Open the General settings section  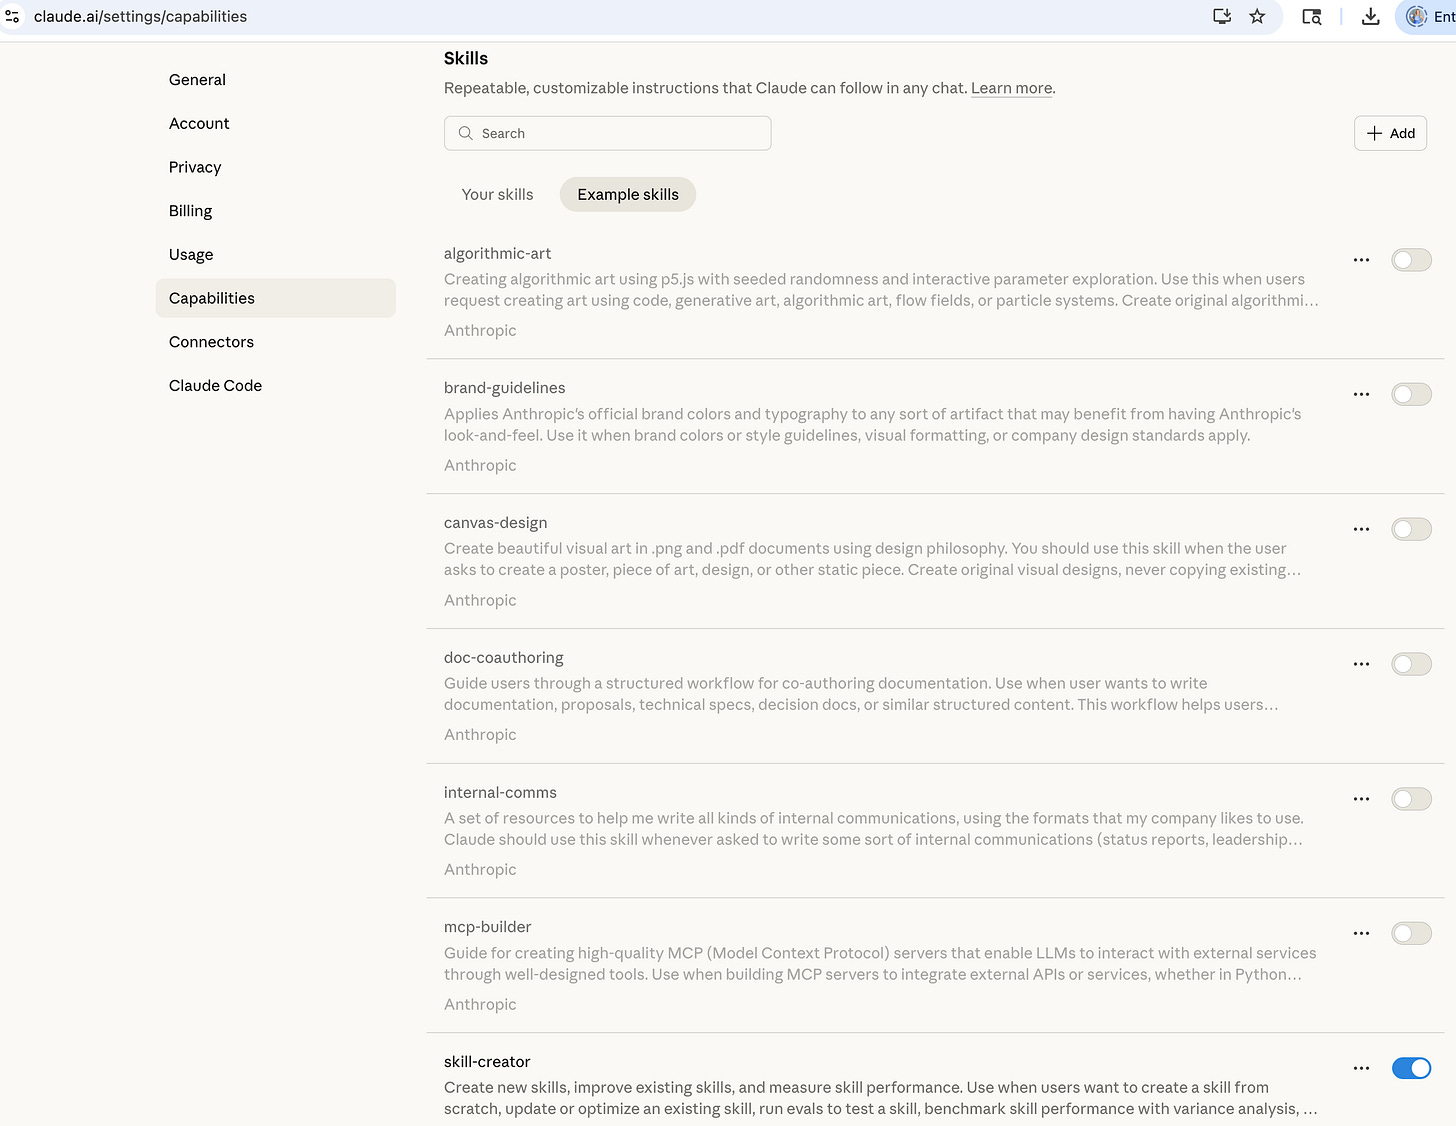coord(276,80)
